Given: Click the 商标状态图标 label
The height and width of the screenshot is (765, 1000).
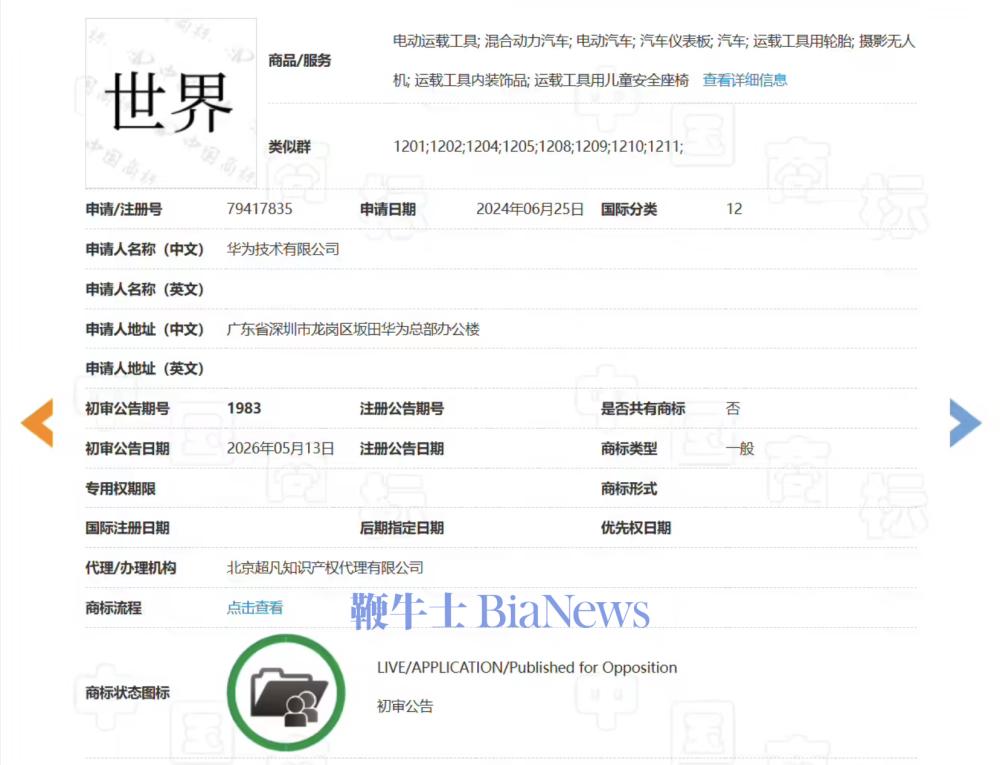Looking at the screenshot, I should (128, 692).
